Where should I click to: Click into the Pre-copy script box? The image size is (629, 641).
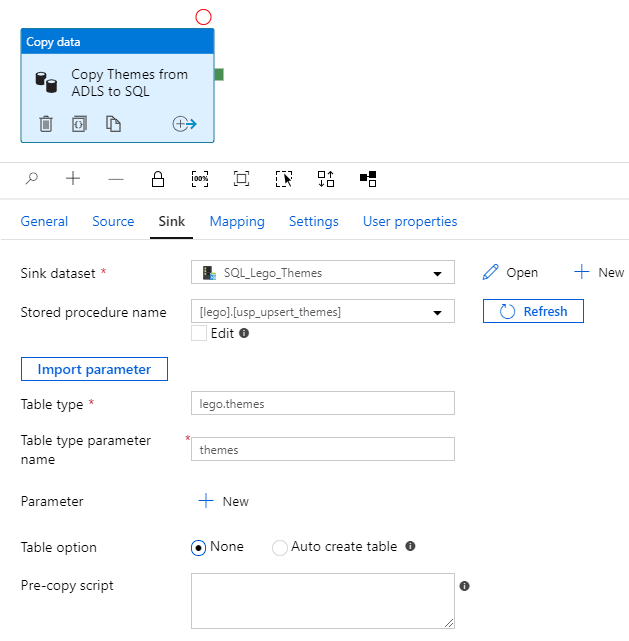click(x=322, y=600)
